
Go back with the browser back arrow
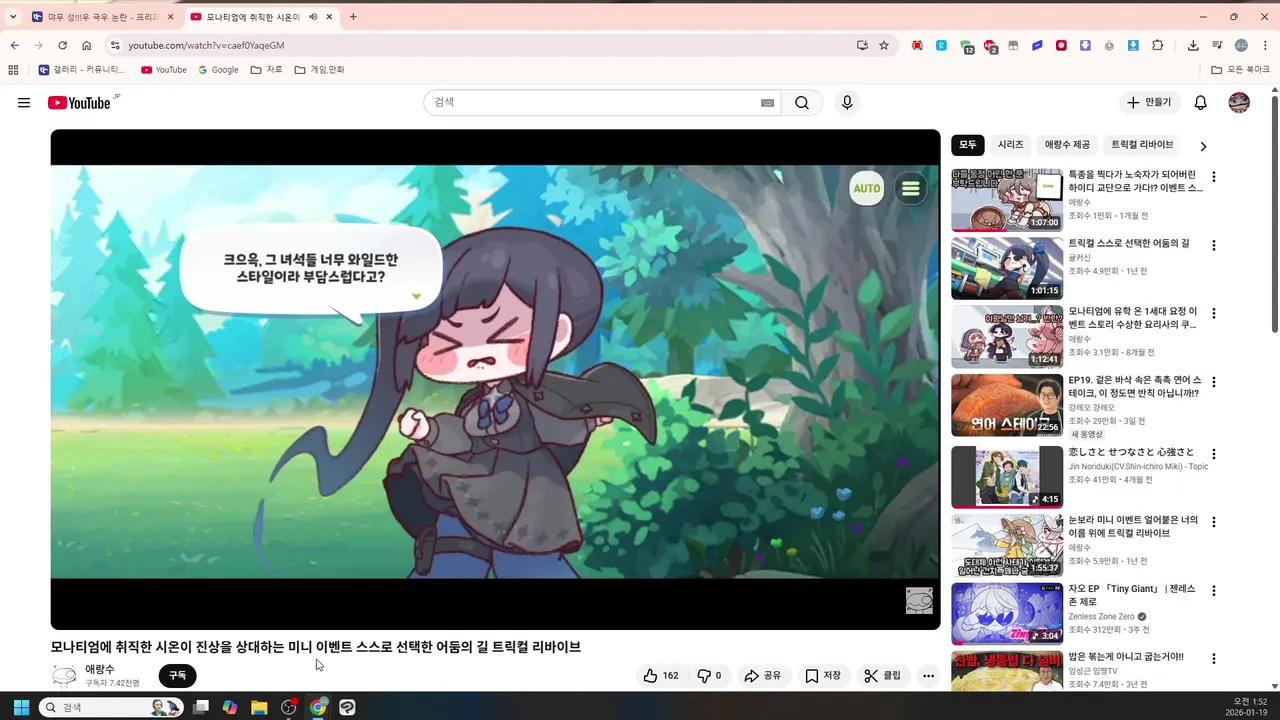point(14,45)
